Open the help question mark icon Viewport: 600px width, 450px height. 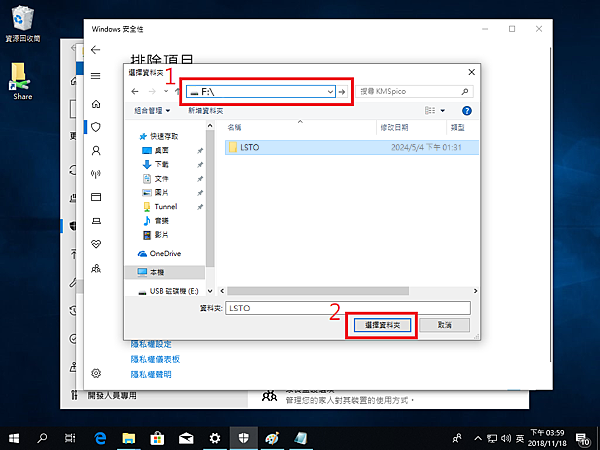pos(467,109)
